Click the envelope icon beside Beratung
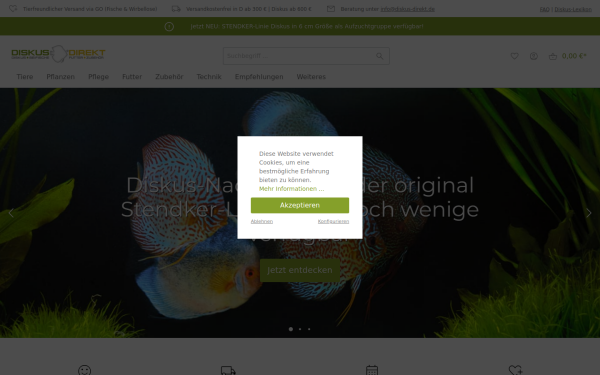 pyautogui.click(x=331, y=8)
